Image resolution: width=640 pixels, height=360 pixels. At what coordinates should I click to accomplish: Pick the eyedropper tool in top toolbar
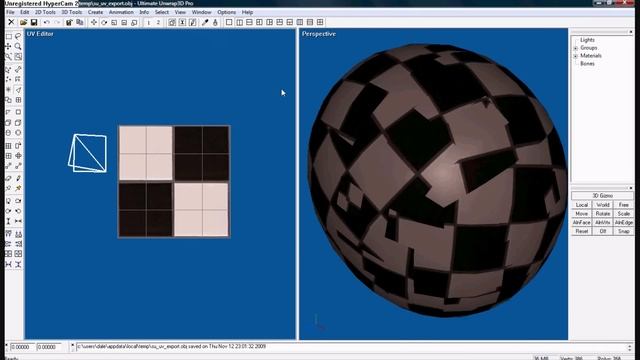[205, 22]
